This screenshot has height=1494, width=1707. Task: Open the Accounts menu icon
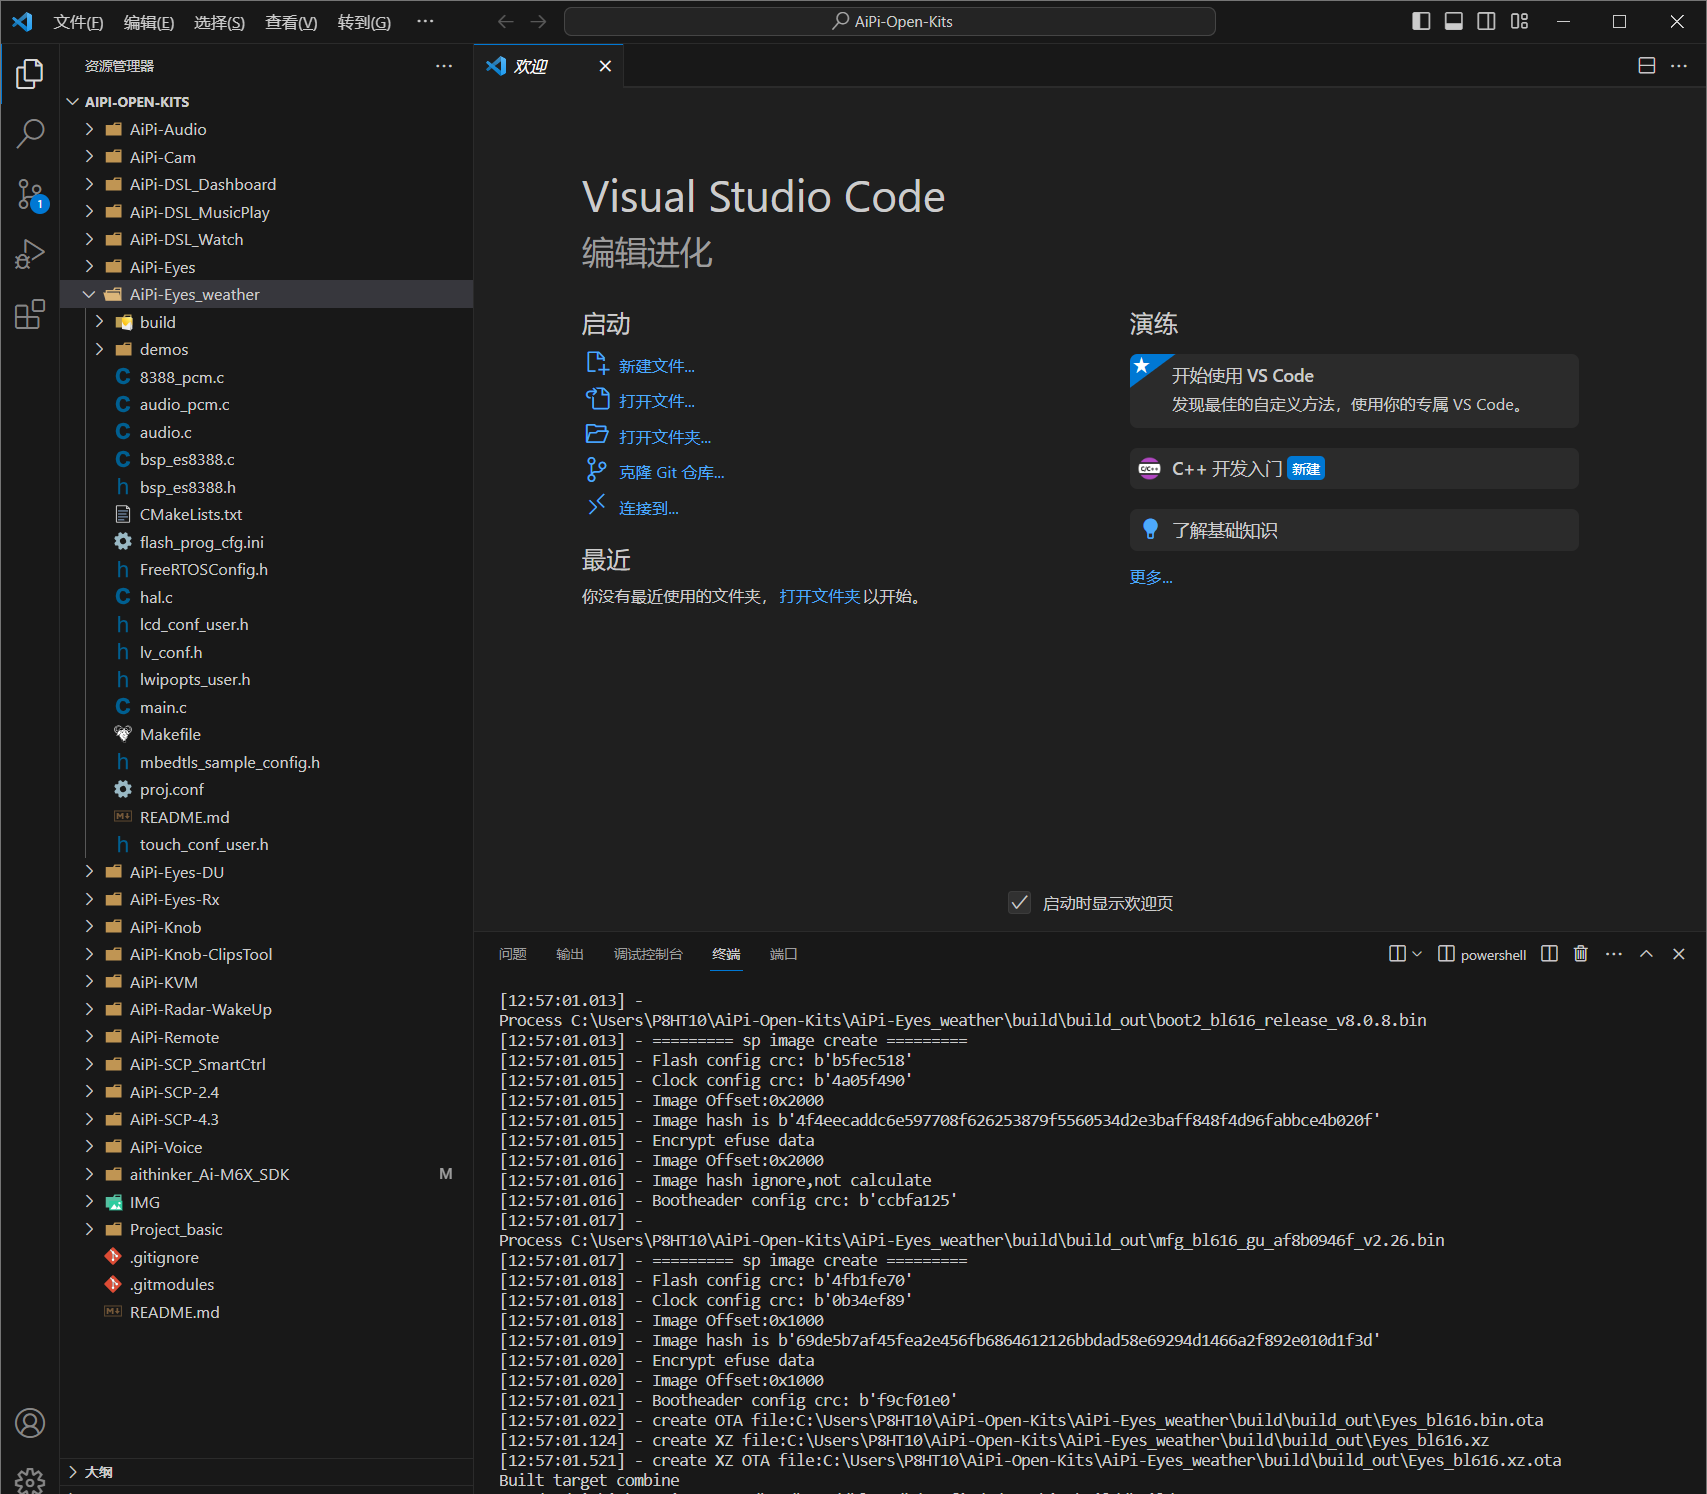30,1422
